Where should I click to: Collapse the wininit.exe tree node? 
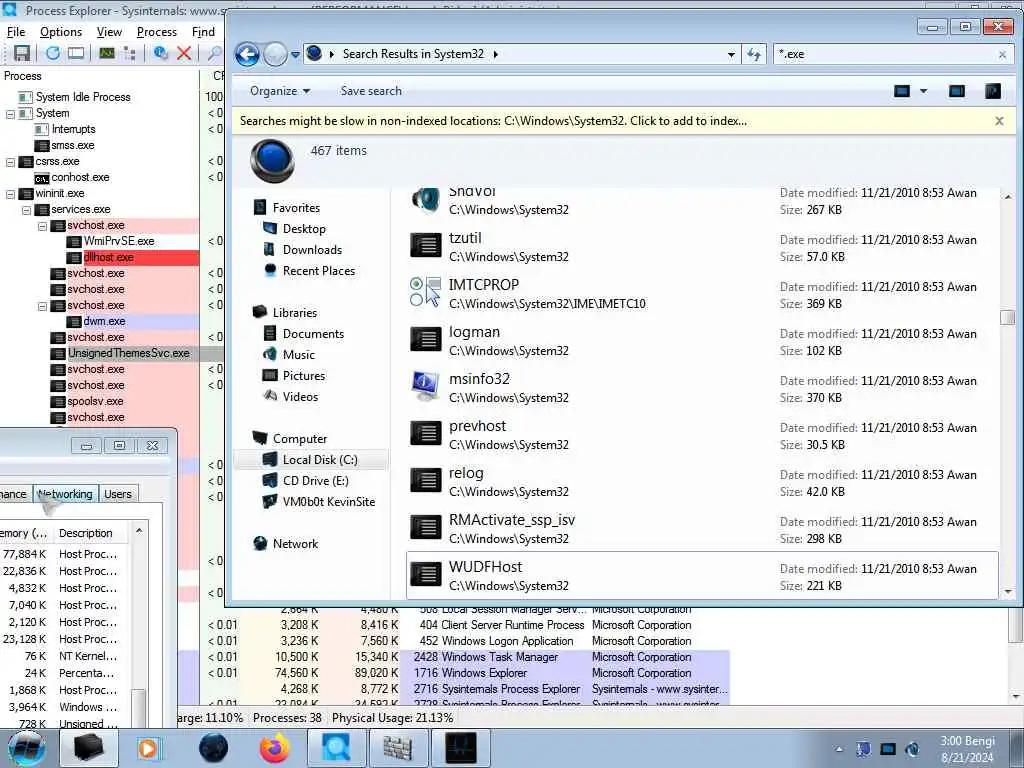point(10,193)
